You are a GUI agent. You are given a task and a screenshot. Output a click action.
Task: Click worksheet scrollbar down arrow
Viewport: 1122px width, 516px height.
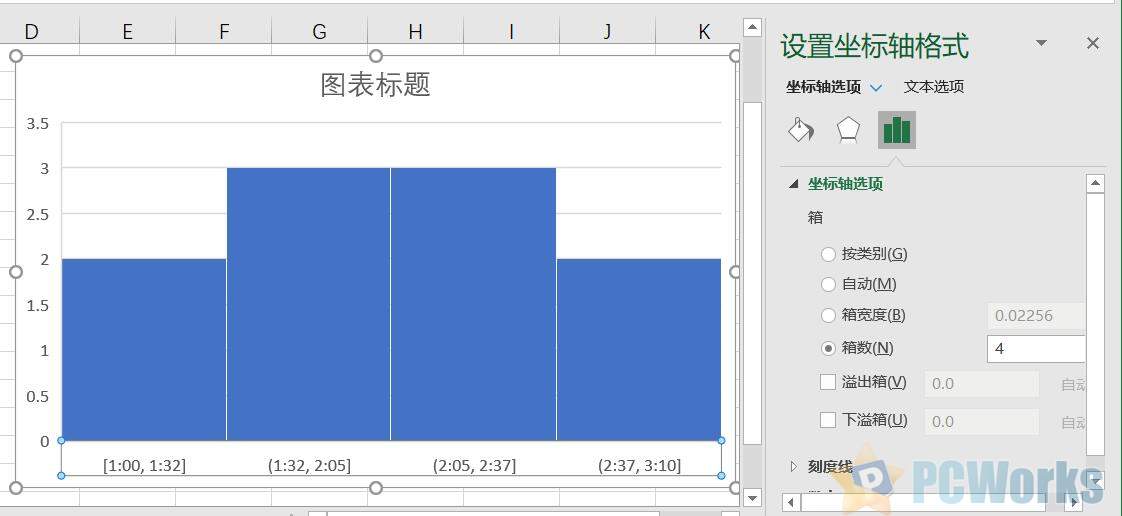click(752, 497)
